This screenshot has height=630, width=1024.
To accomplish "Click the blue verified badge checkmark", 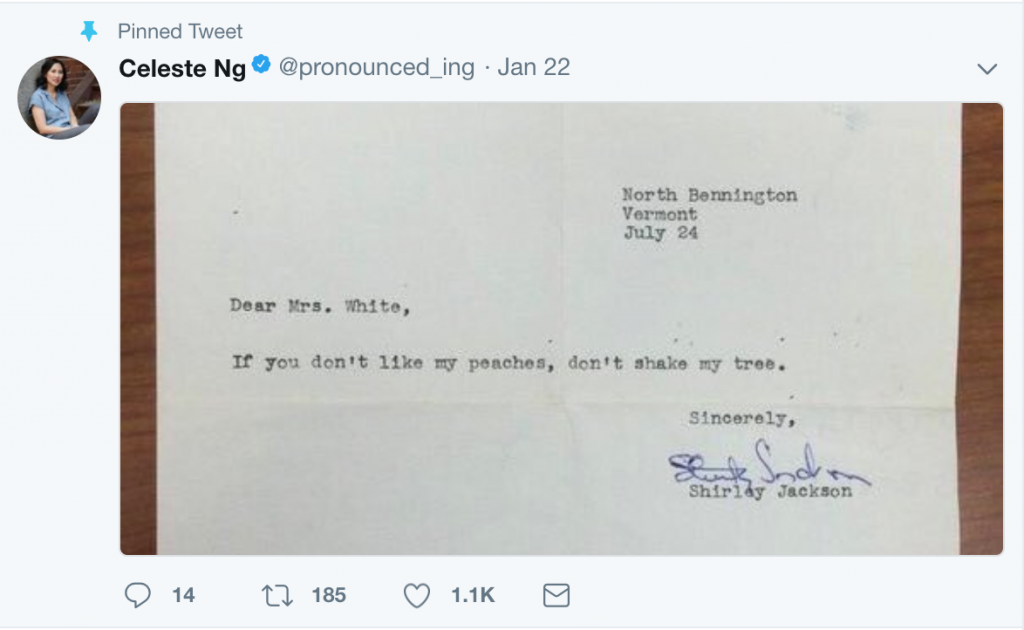I will tap(261, 67).
